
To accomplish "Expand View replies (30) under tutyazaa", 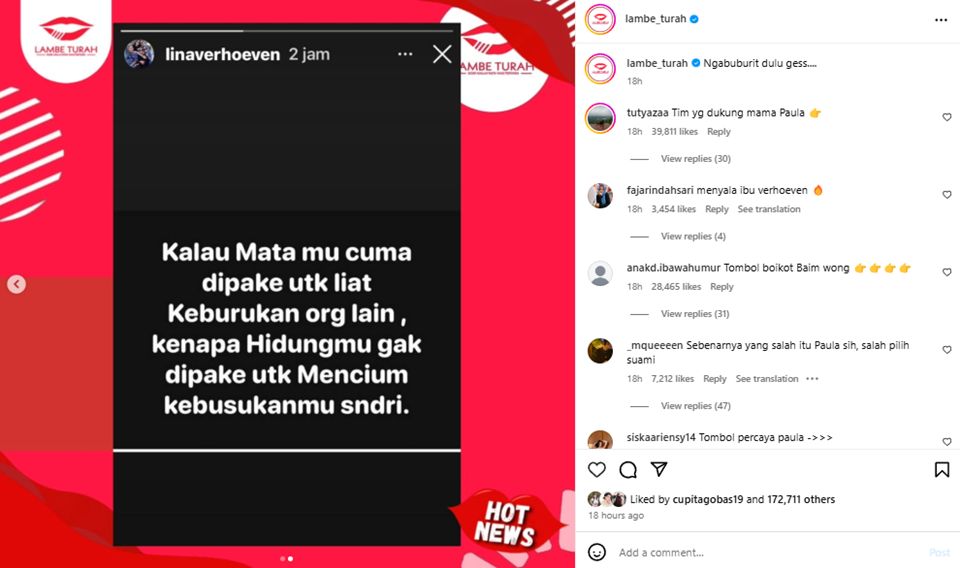I will coord(696,159).
